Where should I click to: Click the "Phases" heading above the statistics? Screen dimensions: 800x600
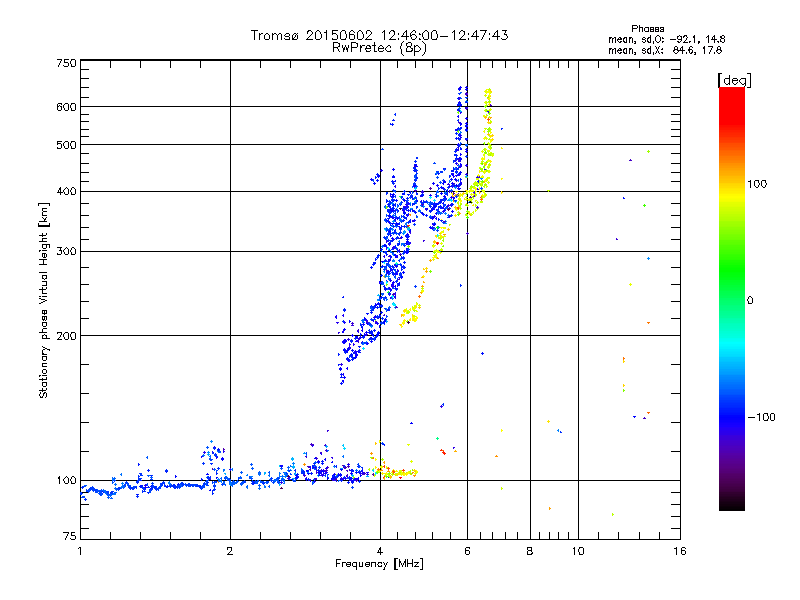(647, 29)
